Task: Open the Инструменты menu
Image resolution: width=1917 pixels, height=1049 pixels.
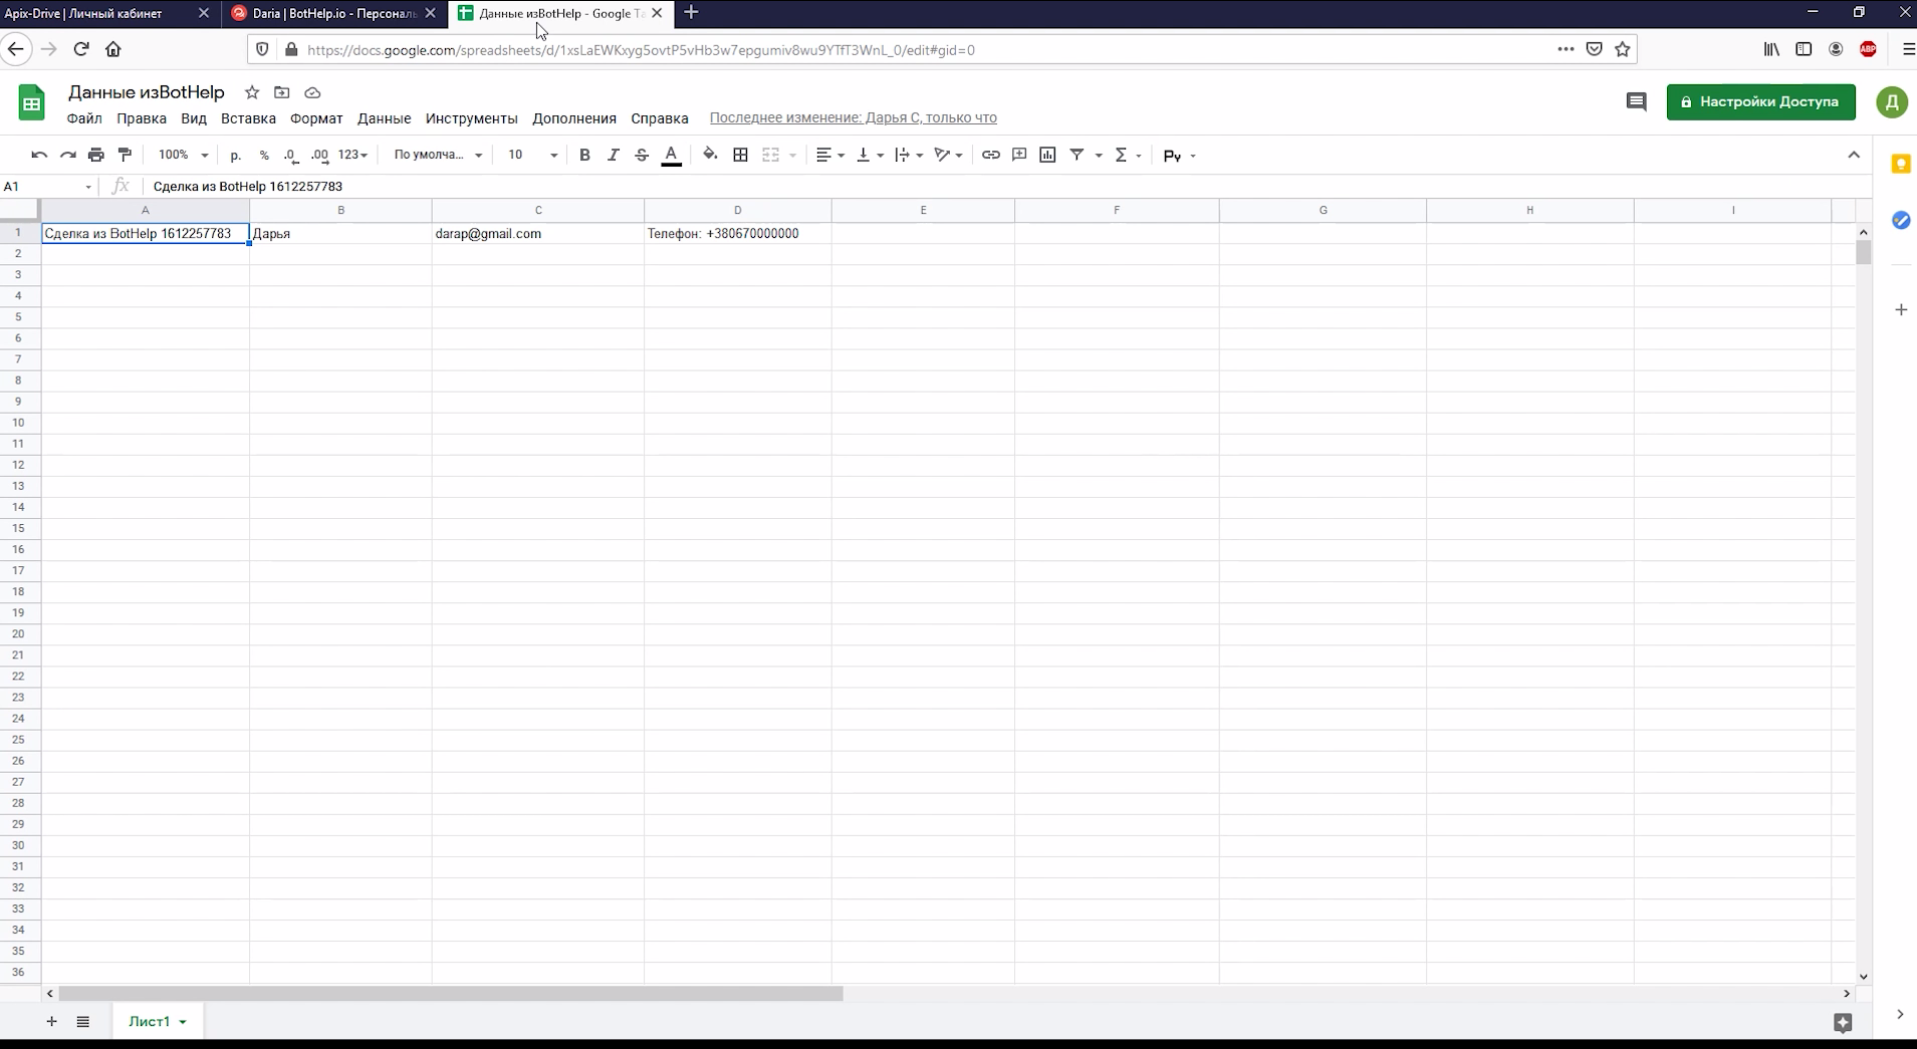Action: tap(471, 118)
